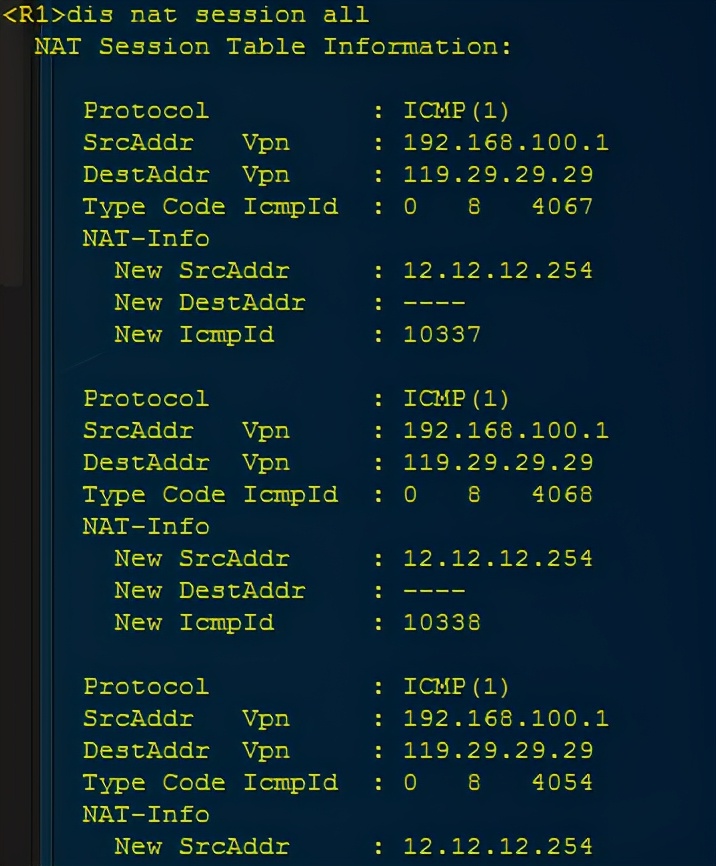The height and width of the screenshot is (866, 716).
Task: Click the New IcmpId value 10337
Action: click(x=441, y=335)
